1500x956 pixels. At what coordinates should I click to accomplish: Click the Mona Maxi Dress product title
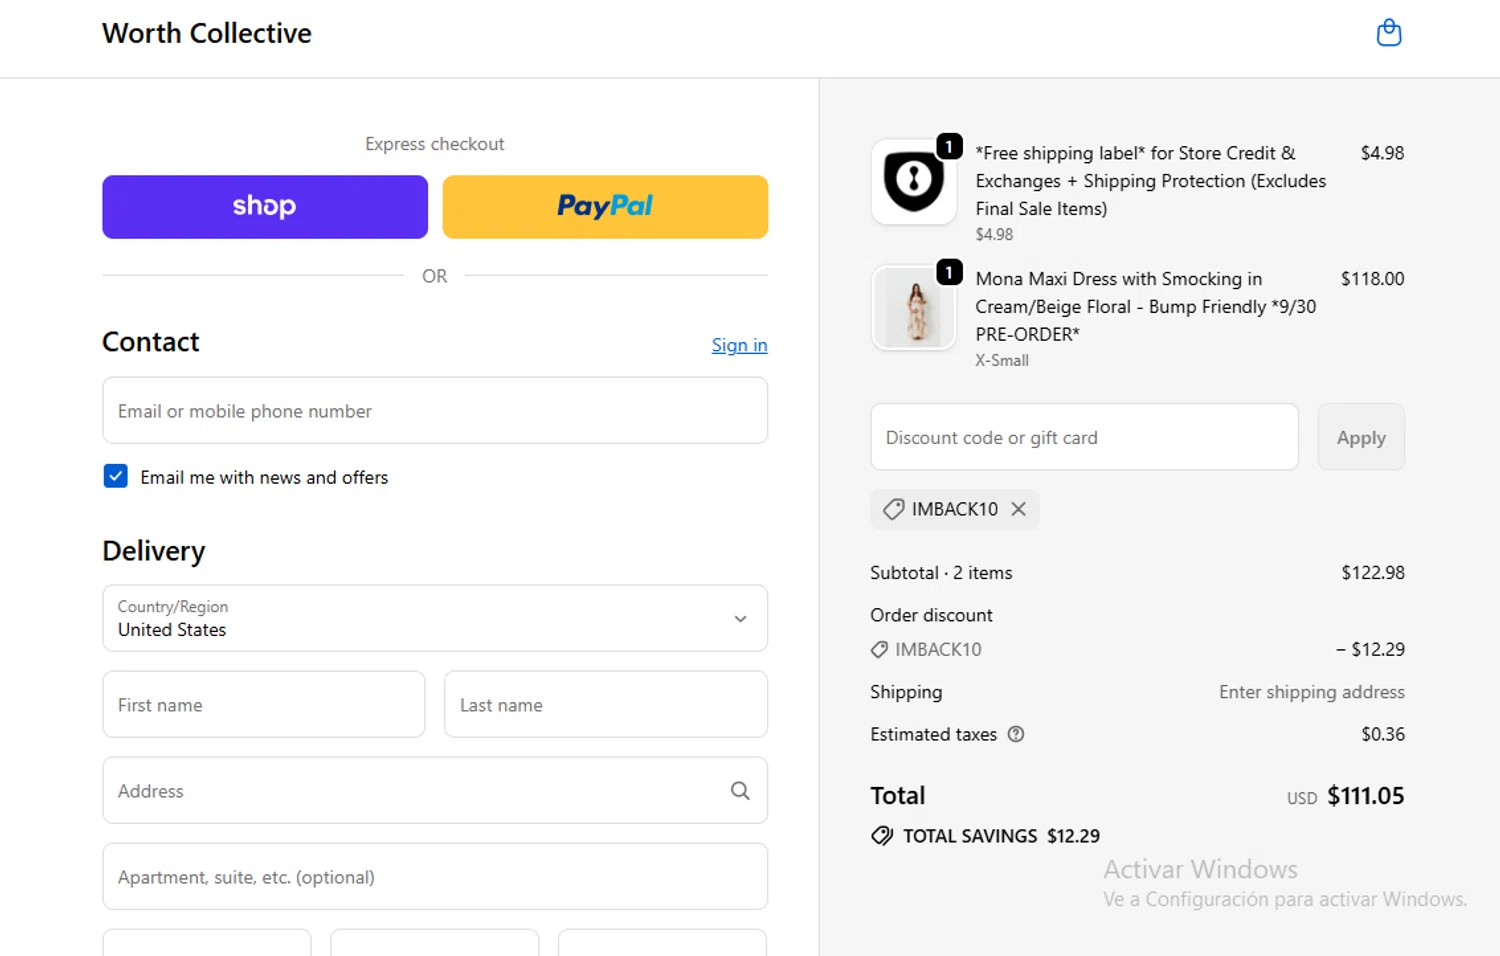pos(1146,306)
